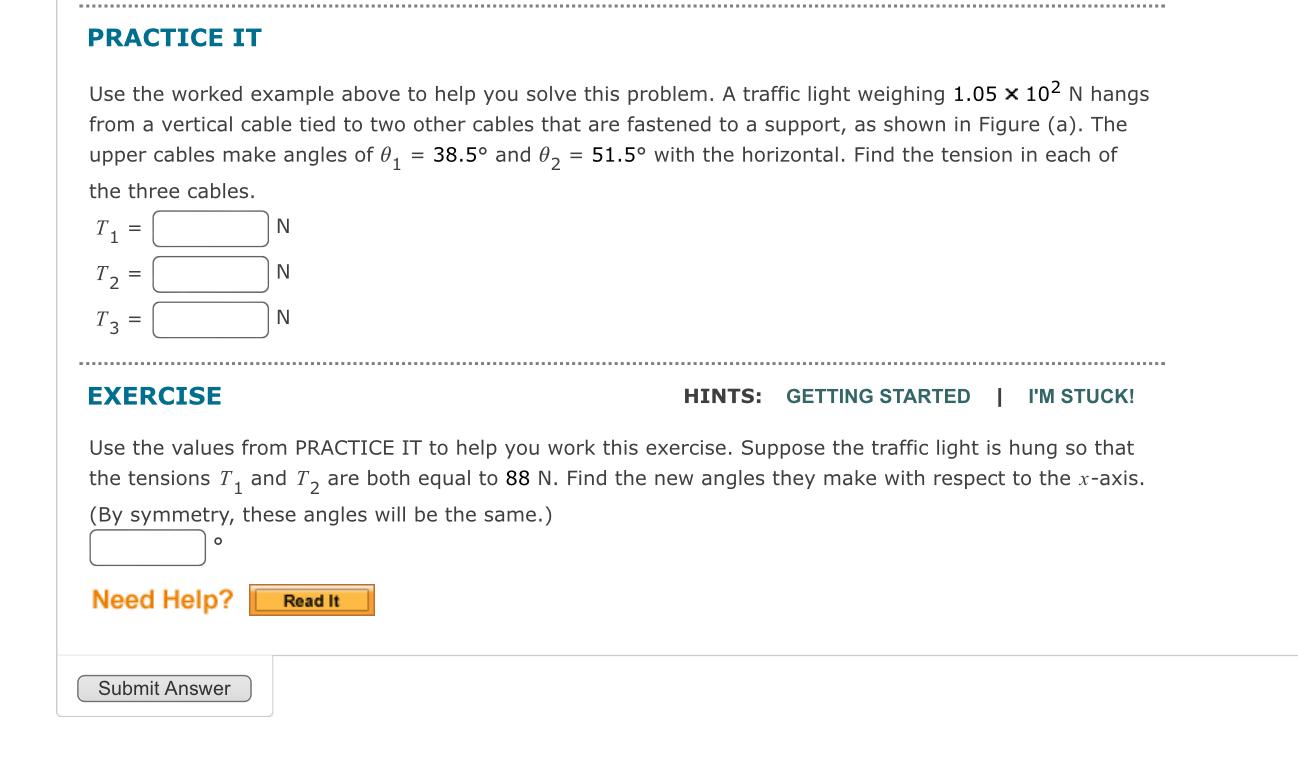Screen dimensions: 1298x760
Task: Click inside the T1 answer box
Action: click(210, 226)
